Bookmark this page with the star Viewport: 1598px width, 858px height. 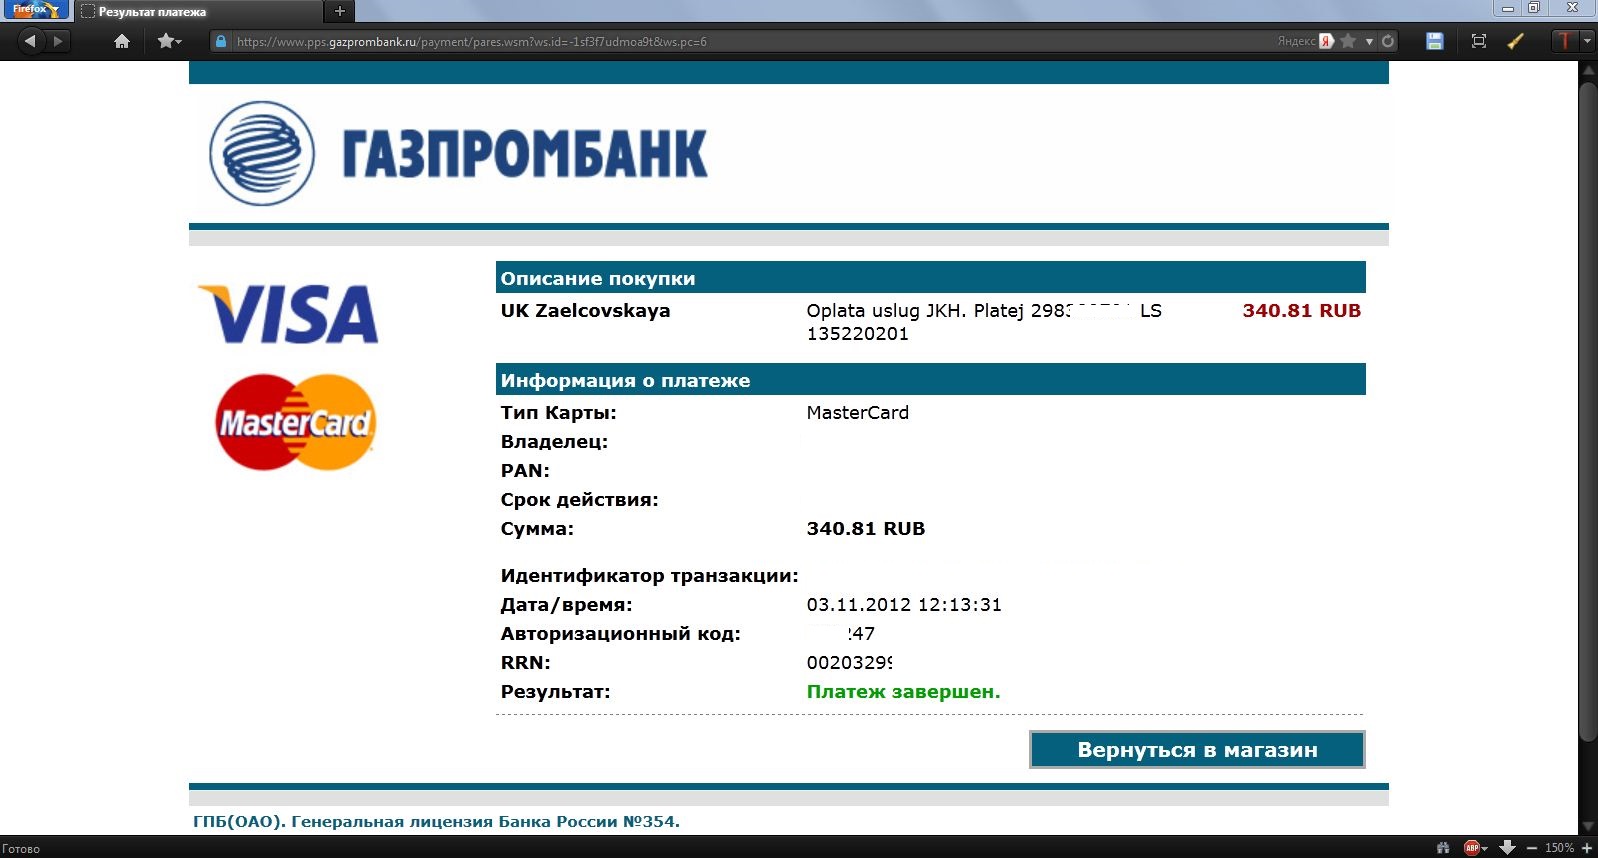coord(1348,41)
